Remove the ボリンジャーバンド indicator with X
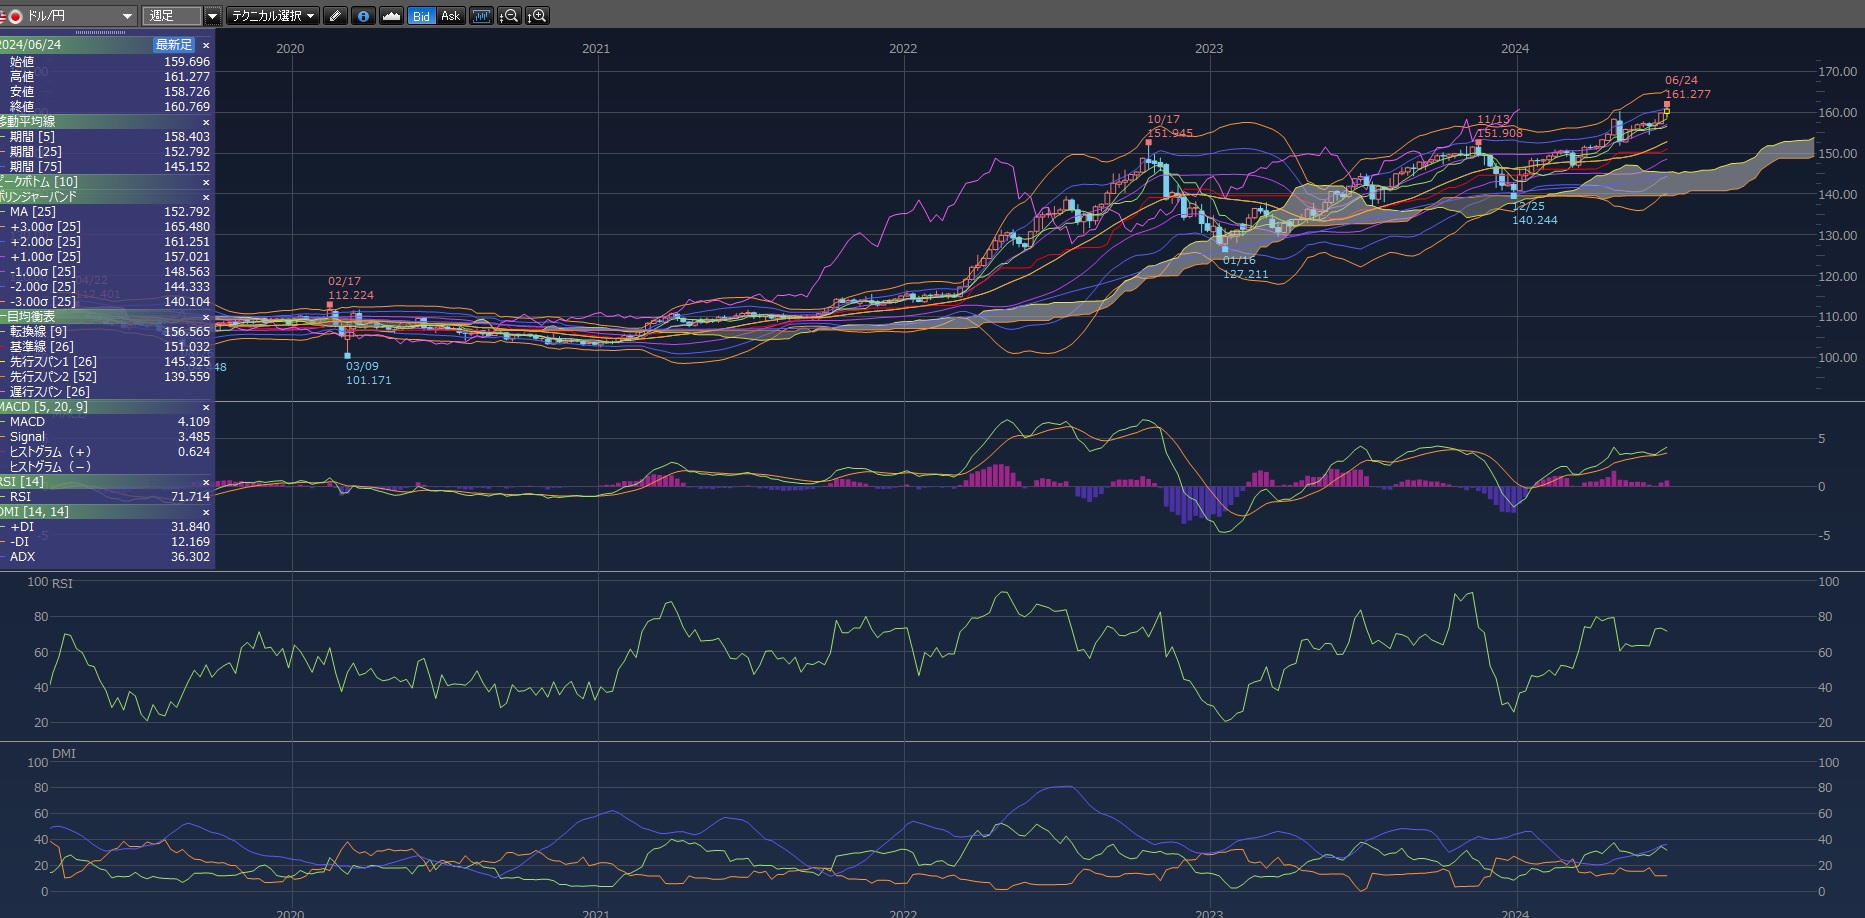The image size is (1865, 918). pos(206,197)
